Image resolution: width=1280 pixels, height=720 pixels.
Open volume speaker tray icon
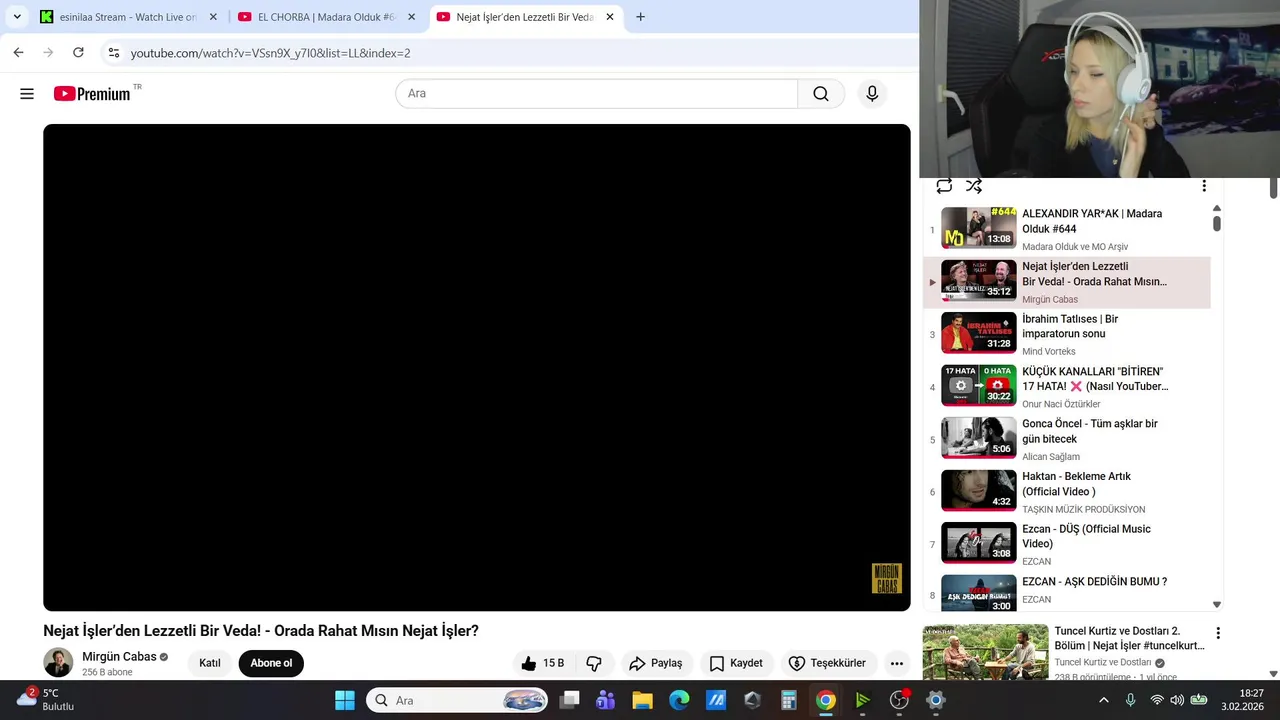pyautogui.click(x=1177, y=700)
